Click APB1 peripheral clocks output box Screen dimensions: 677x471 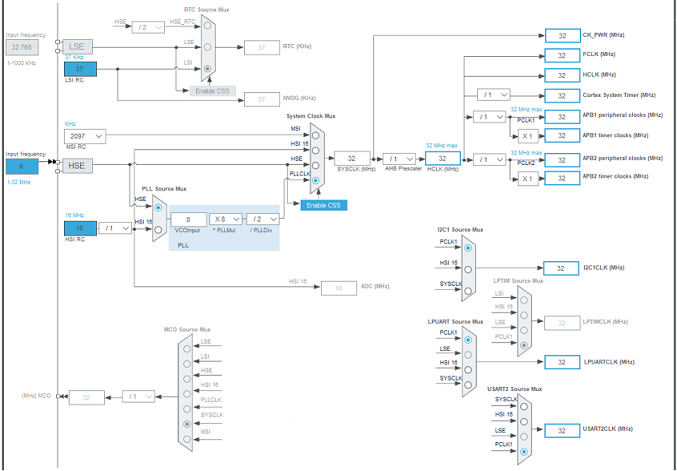pos(562,117)
